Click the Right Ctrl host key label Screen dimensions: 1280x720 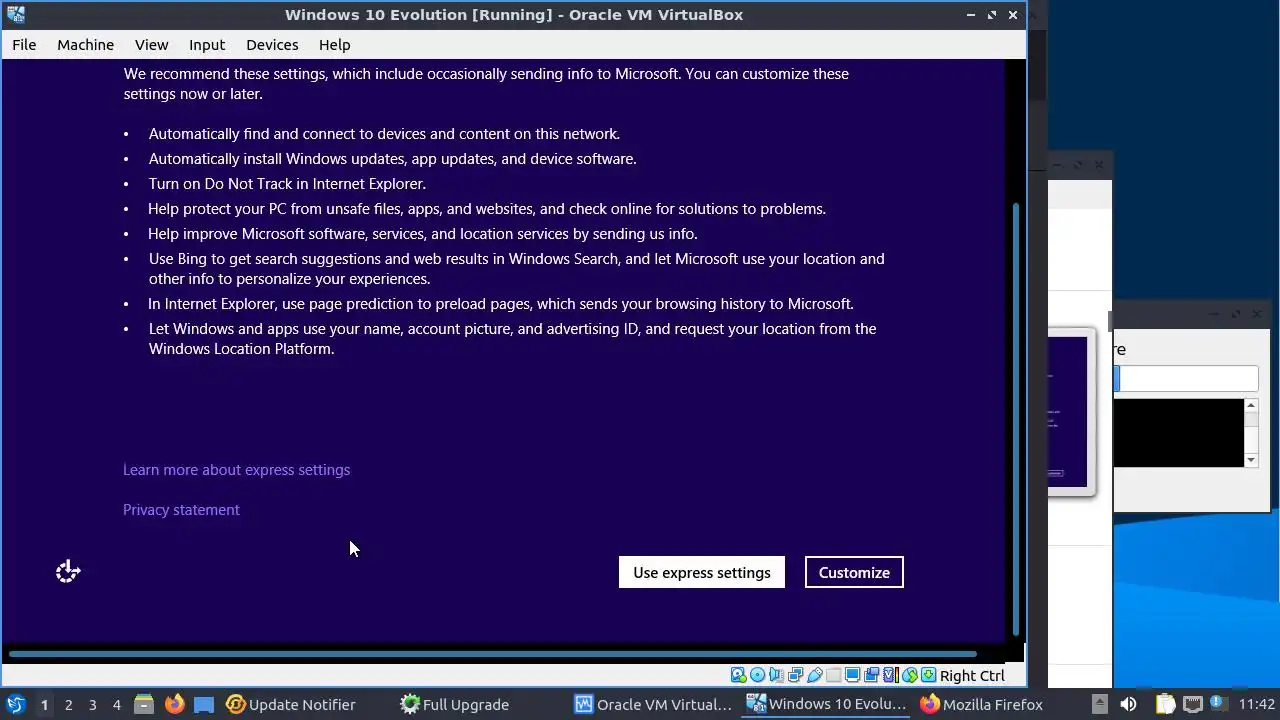972,675
